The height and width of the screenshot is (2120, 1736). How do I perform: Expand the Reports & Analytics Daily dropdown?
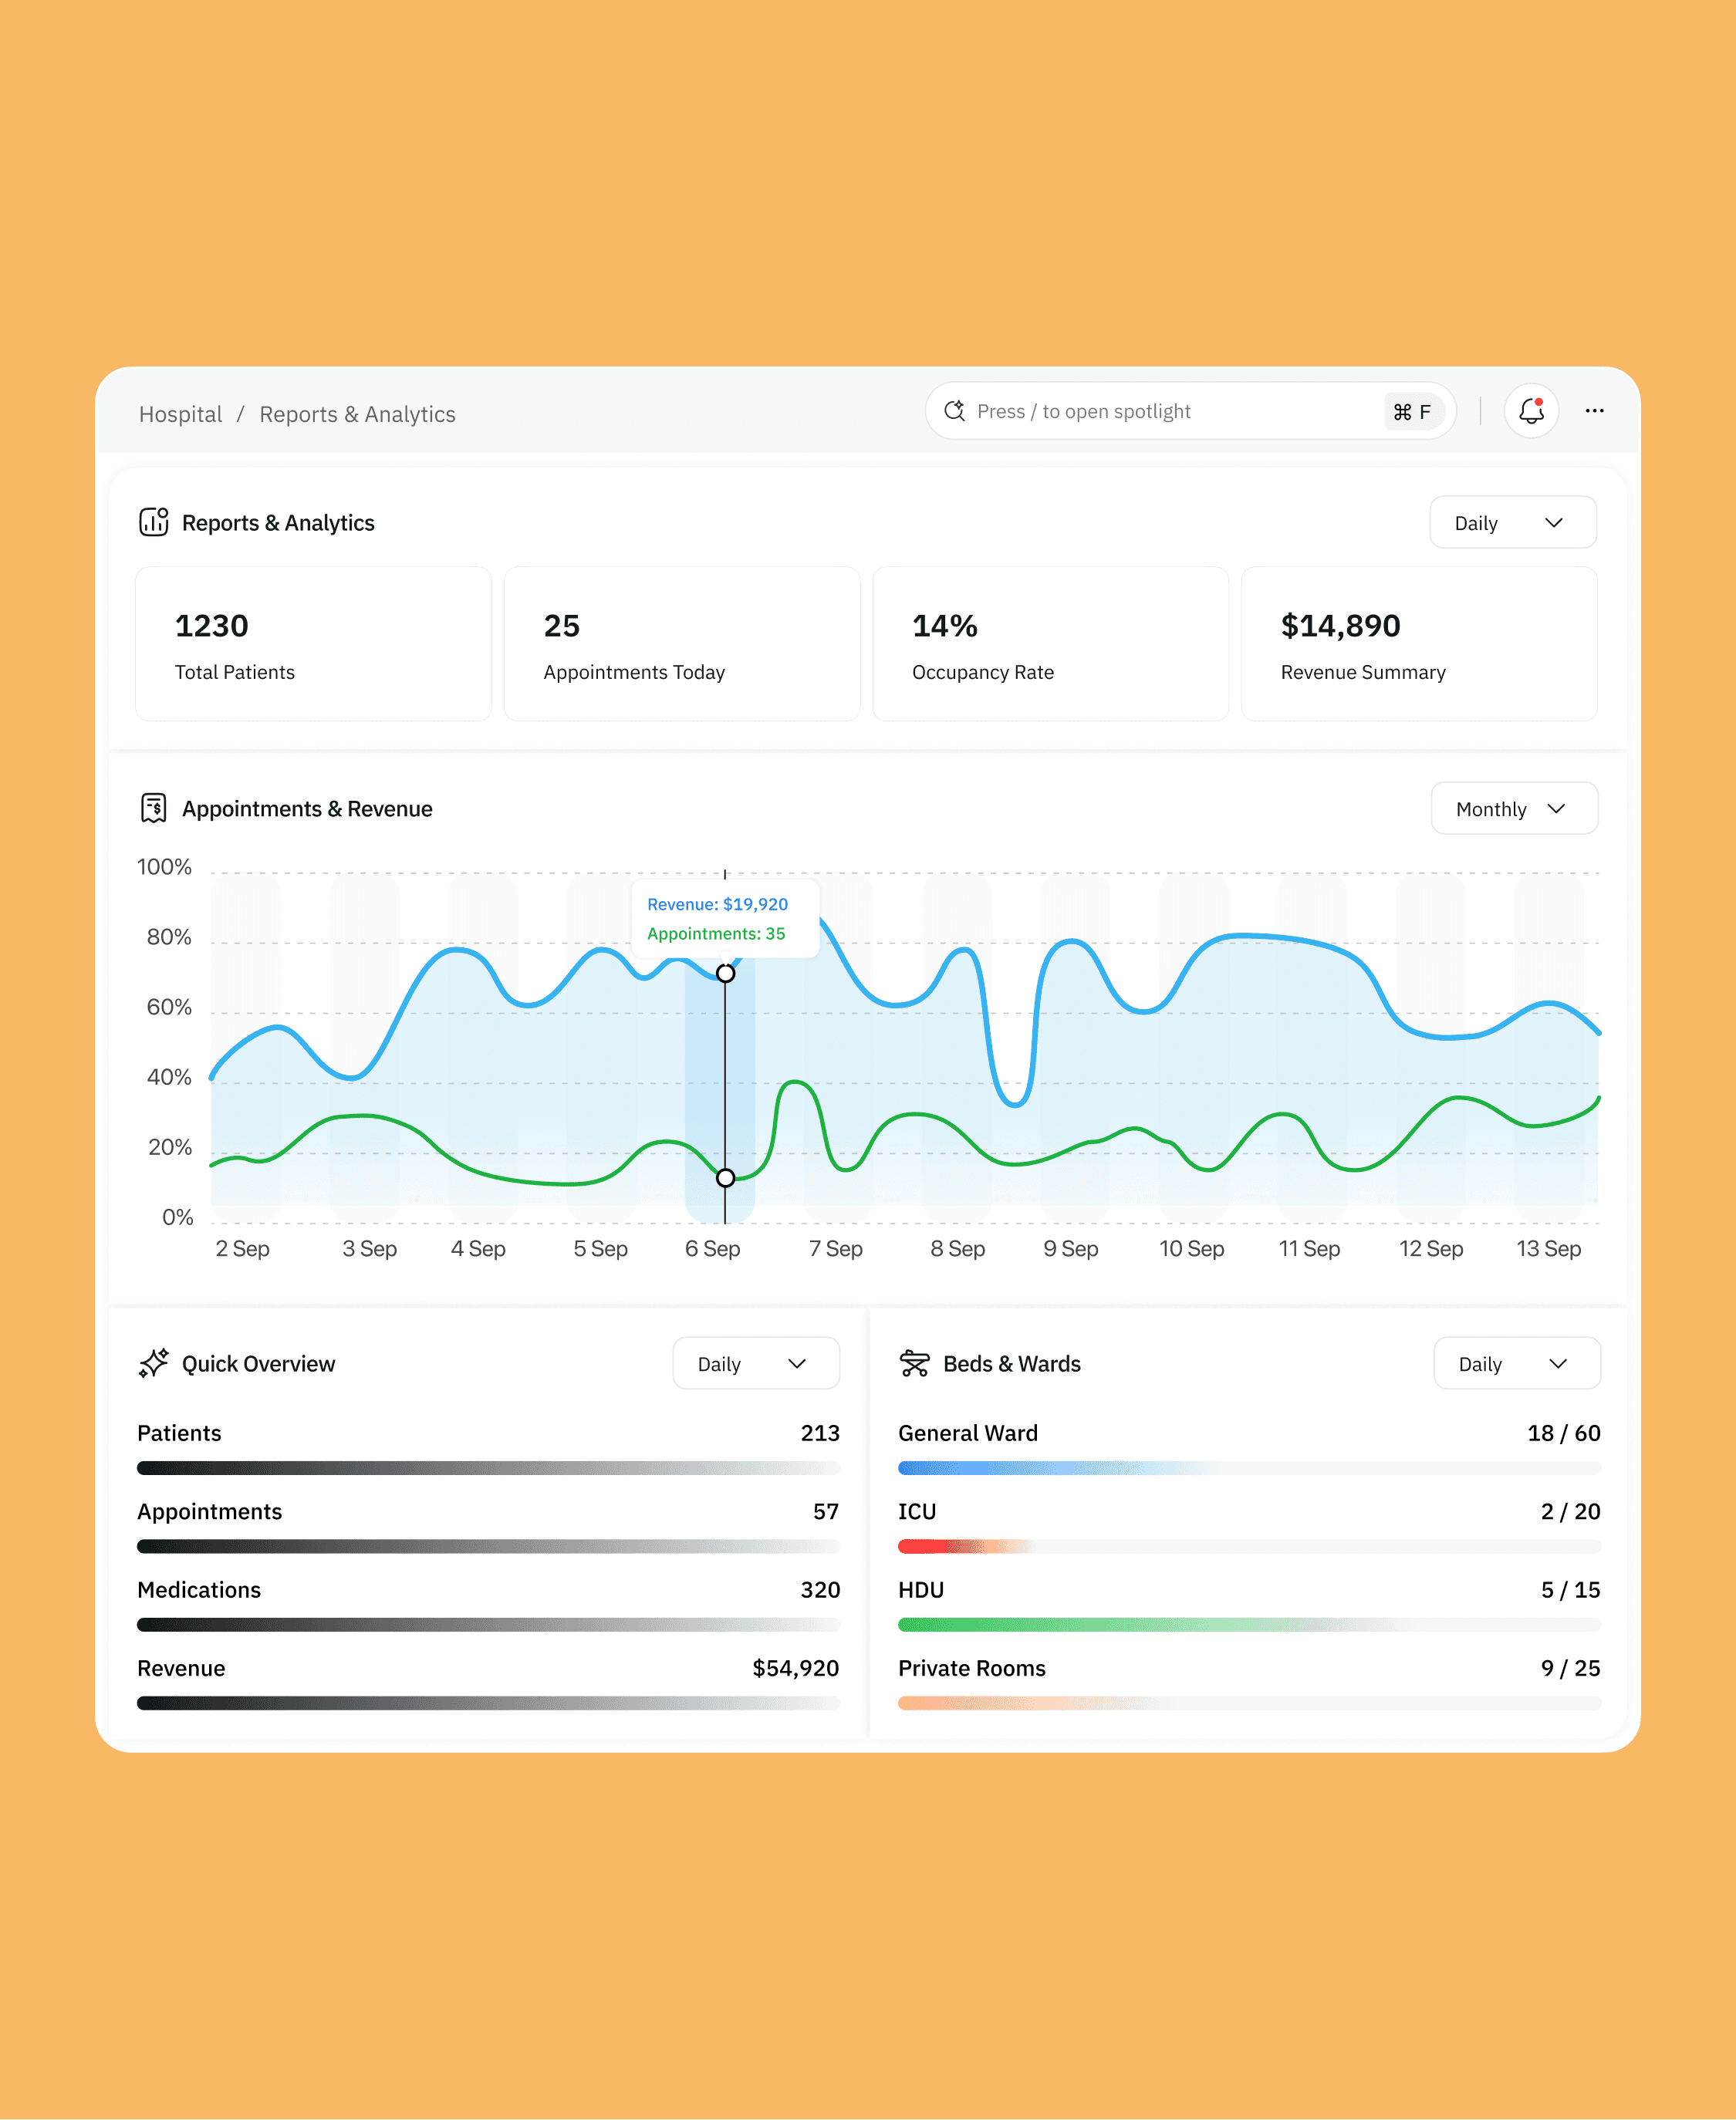[x=1512, y=522]
